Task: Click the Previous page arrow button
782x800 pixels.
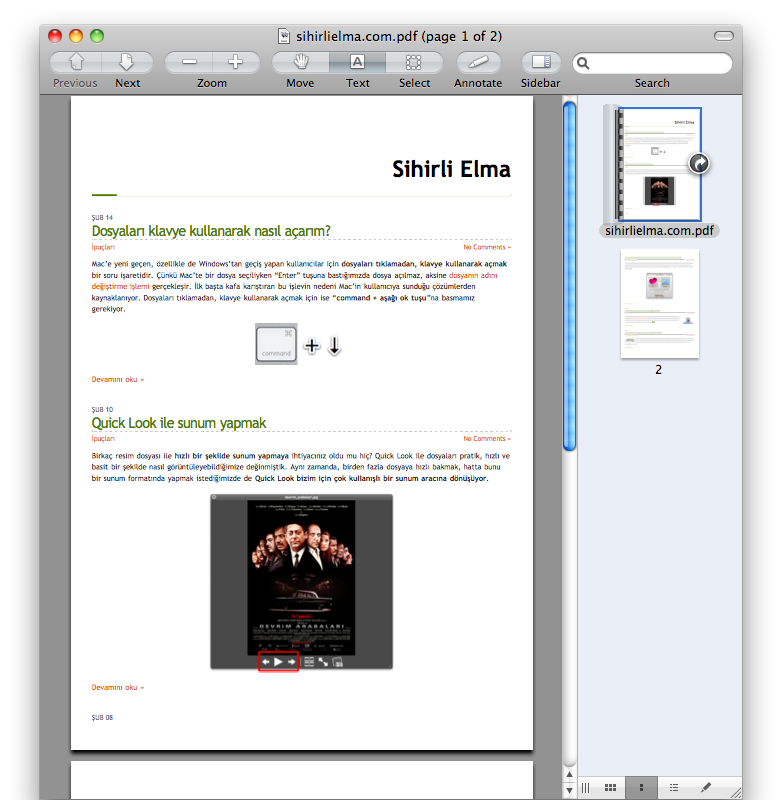Action: click(x=75, y=62)
